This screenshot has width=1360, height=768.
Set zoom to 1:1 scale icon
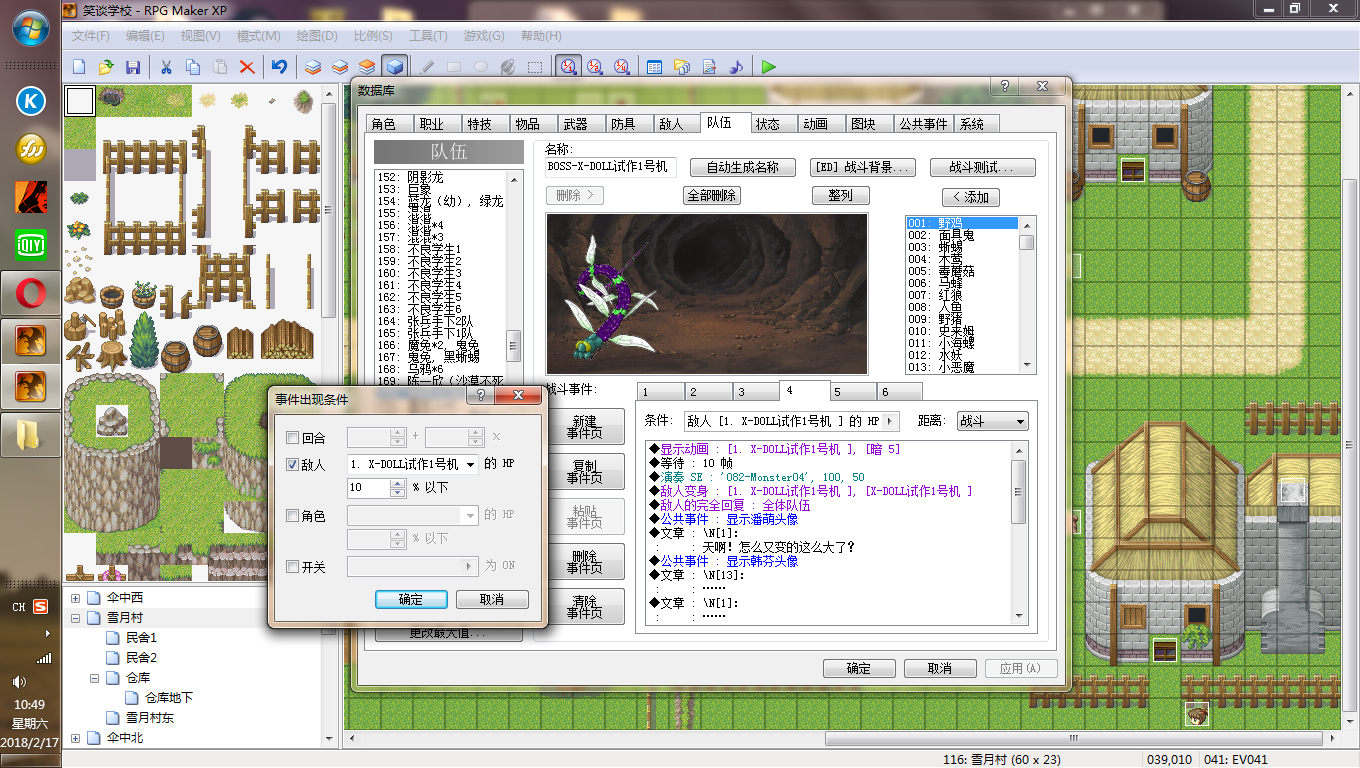568,67
